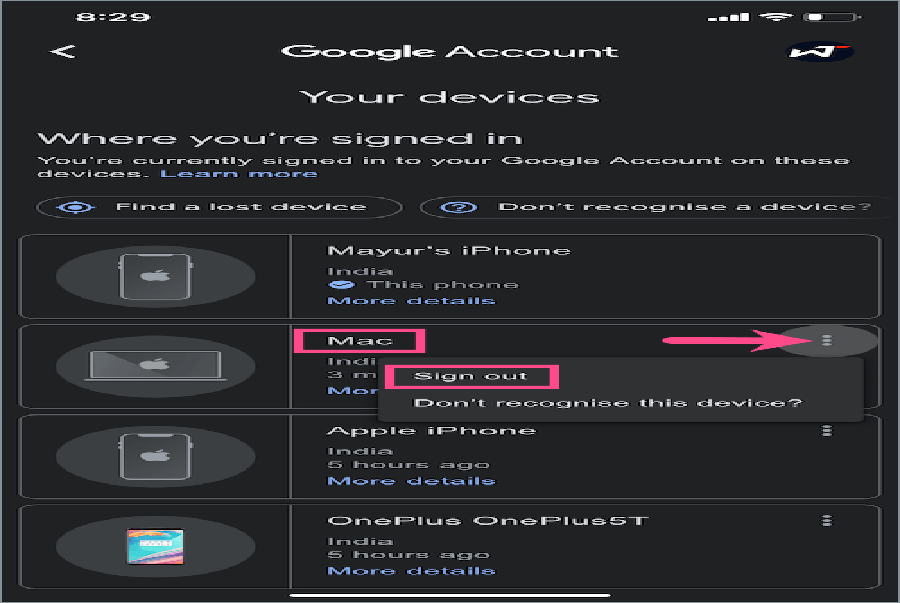Choose Sign out from the menu
The image size is (900, 603).
point(471,376)
